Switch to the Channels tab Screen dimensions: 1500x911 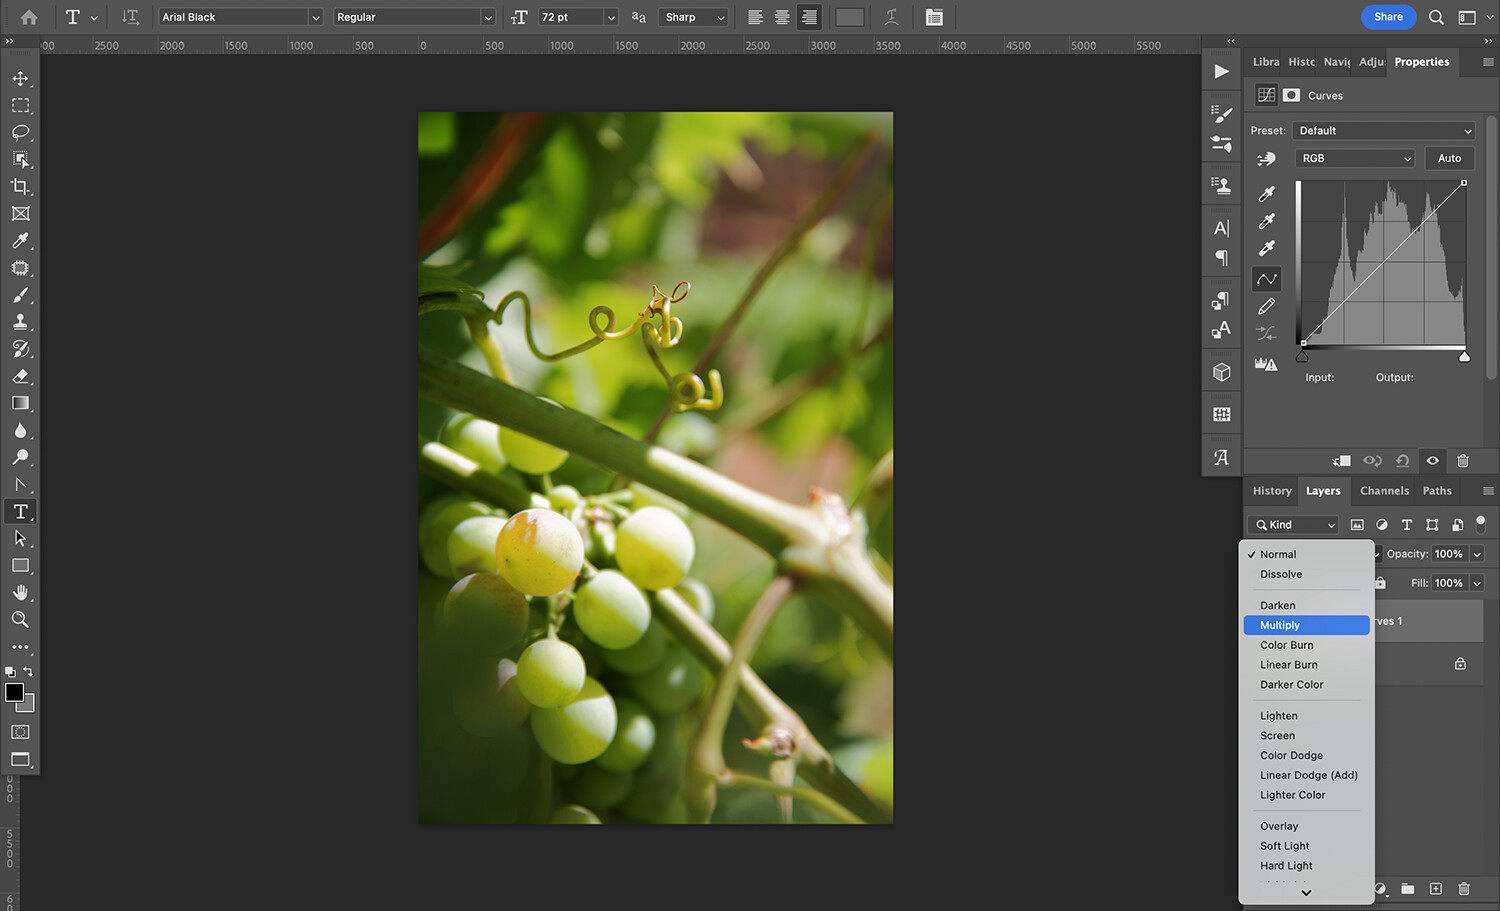coord(1384,491)
